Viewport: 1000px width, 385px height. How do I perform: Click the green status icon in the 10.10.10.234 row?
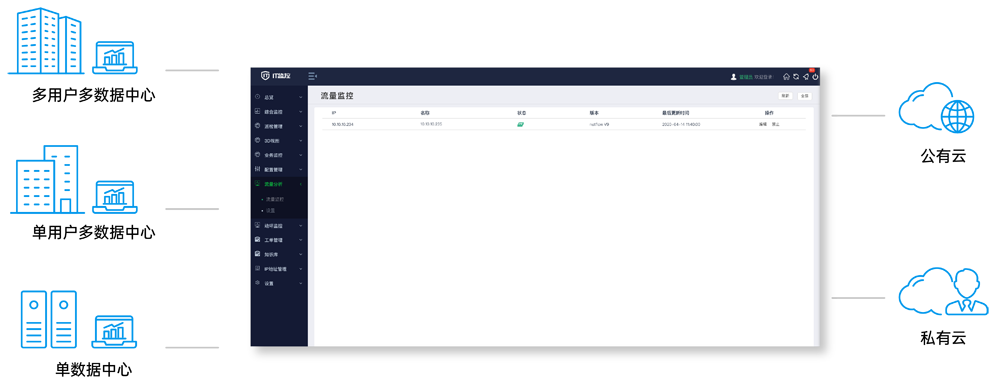point(520,124)
